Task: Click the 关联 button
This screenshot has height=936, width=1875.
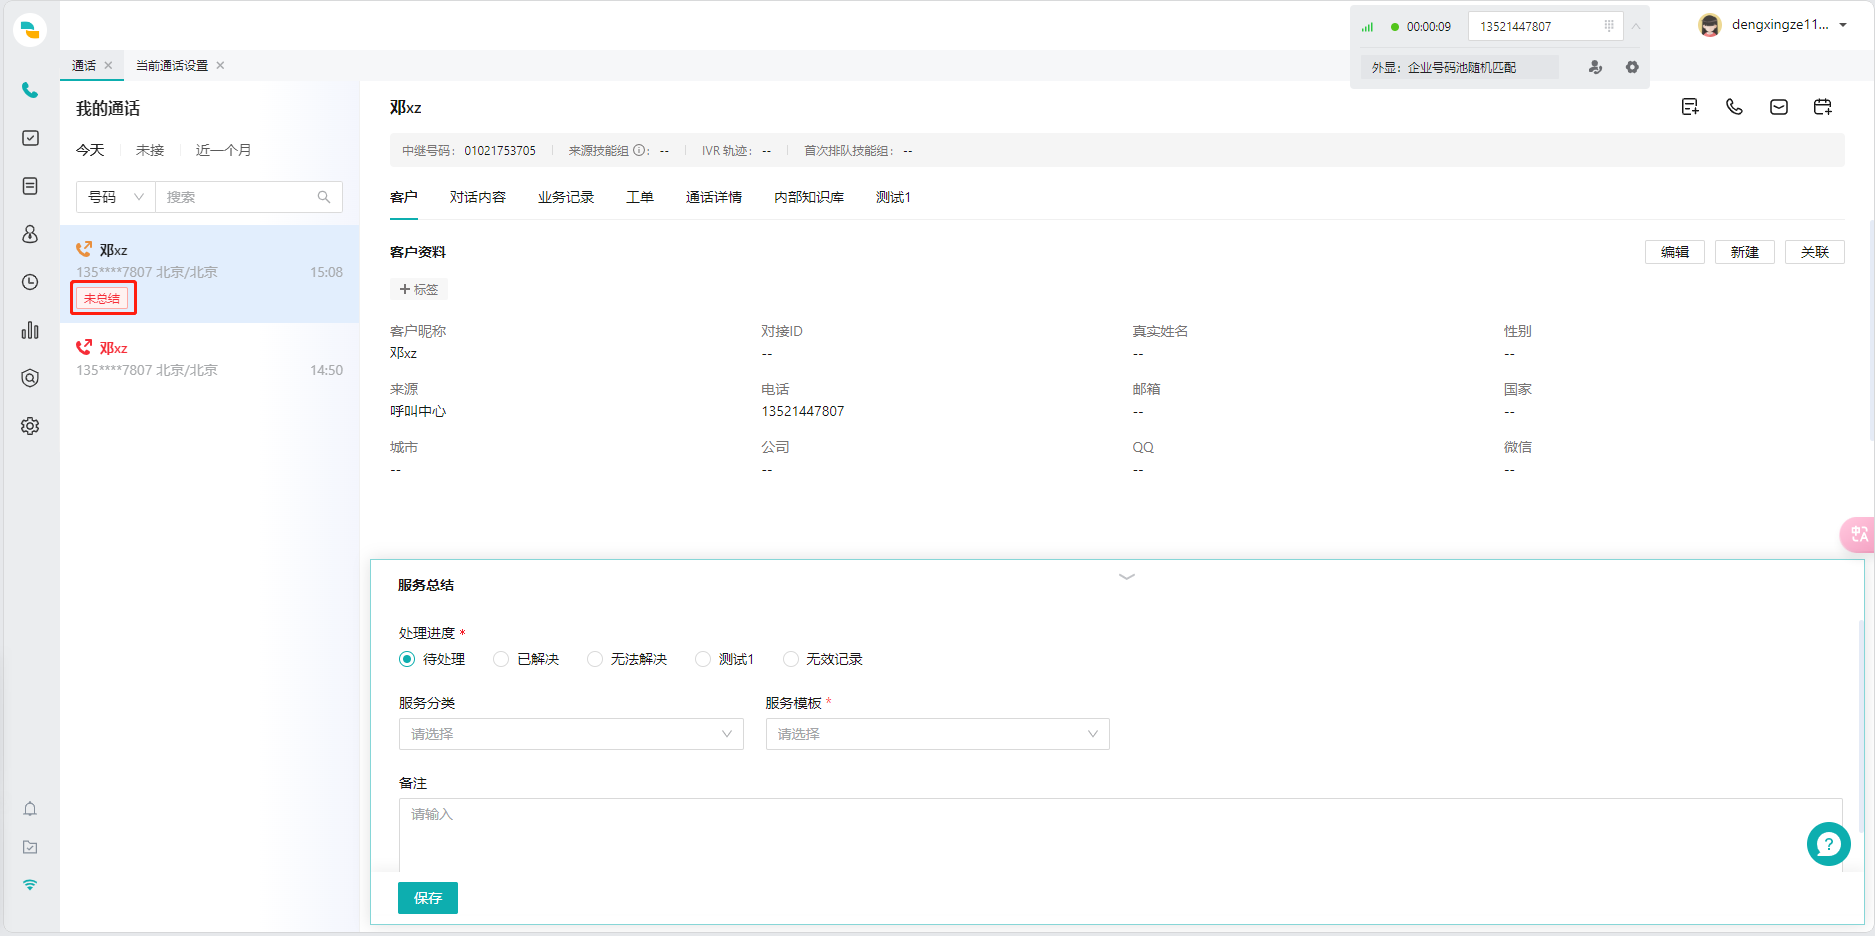Action: pos(1815,252)
